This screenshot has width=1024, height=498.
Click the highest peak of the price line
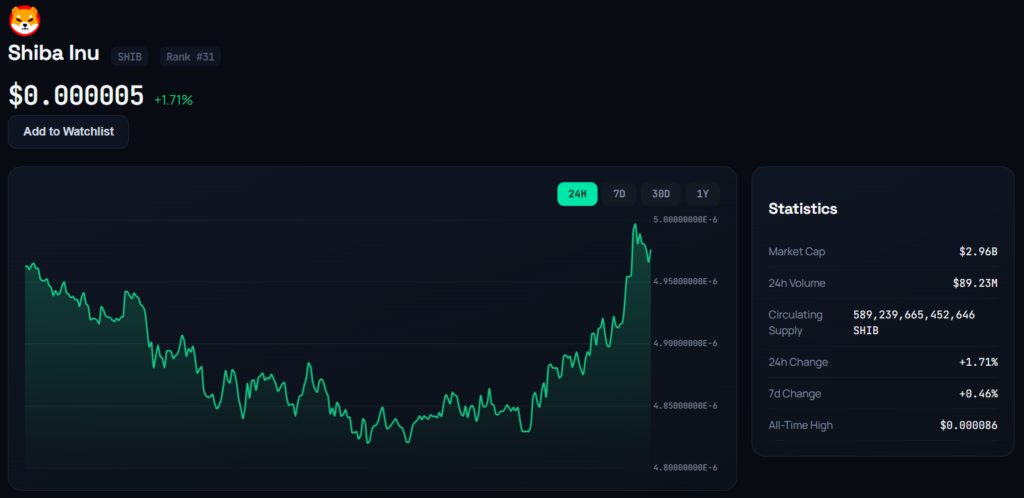pyautogui.click(x=635, y=225)
